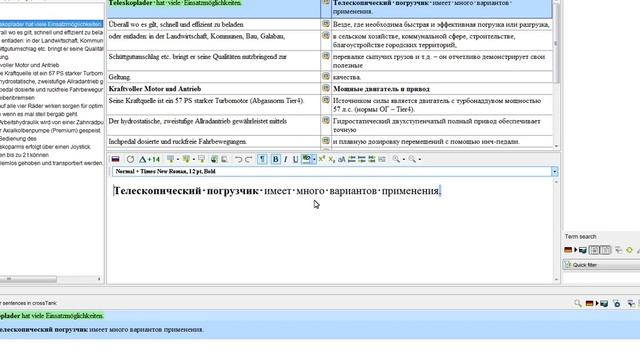Click the translation table scroll down arrow

point(556,146)
